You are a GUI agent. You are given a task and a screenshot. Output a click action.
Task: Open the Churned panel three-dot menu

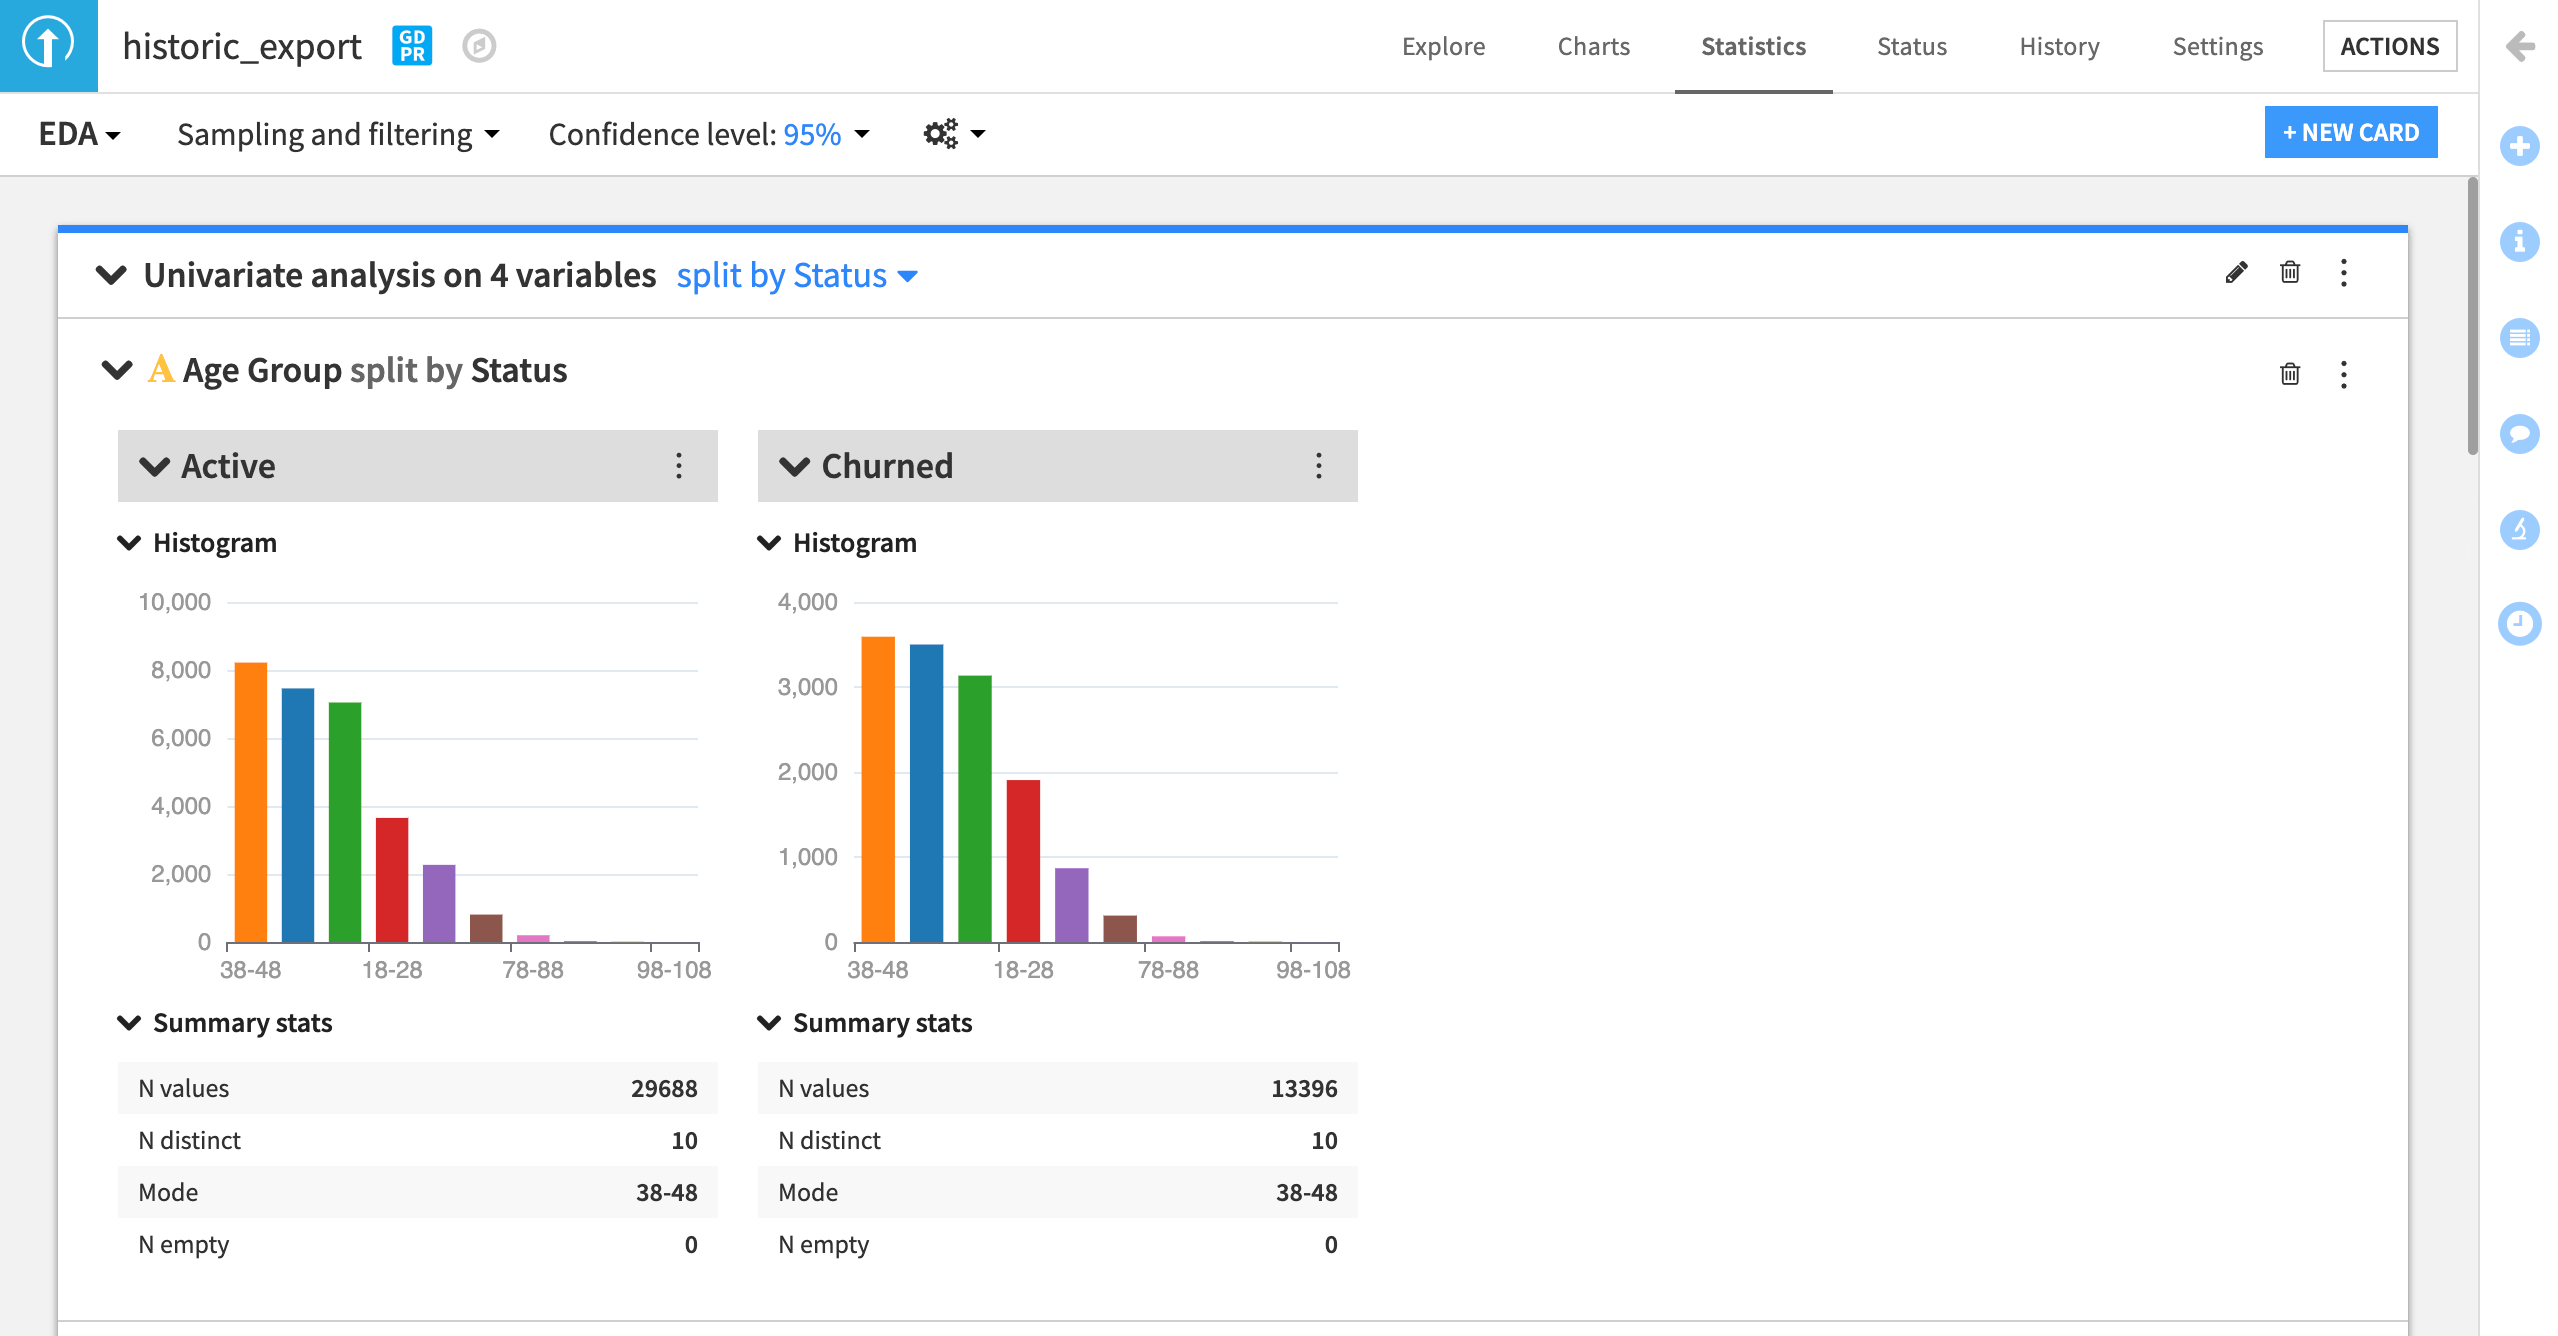coord(1319,466)
